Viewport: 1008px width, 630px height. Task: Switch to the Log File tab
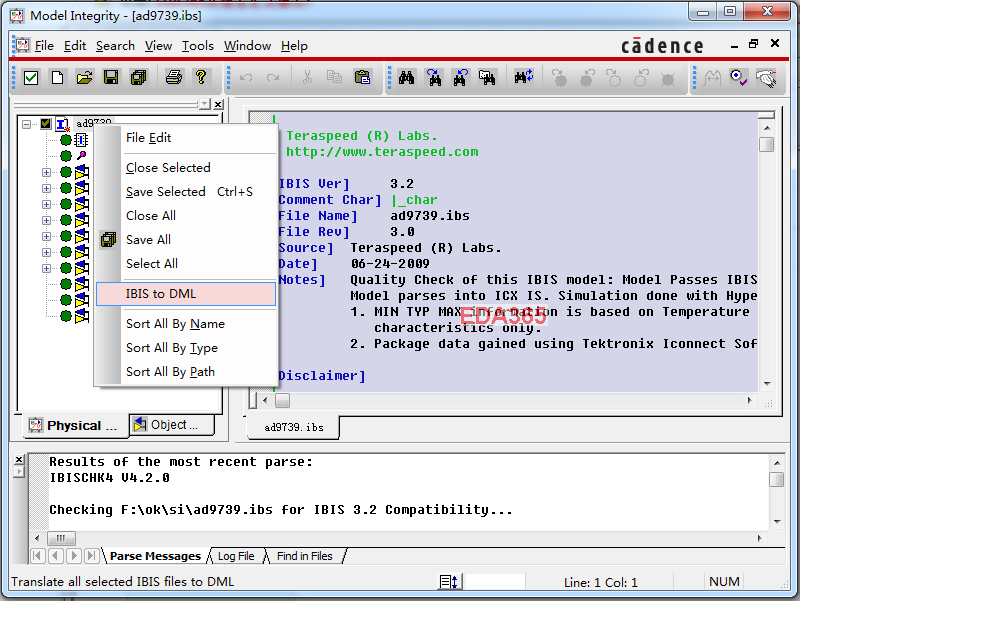(x=236, y=556)
